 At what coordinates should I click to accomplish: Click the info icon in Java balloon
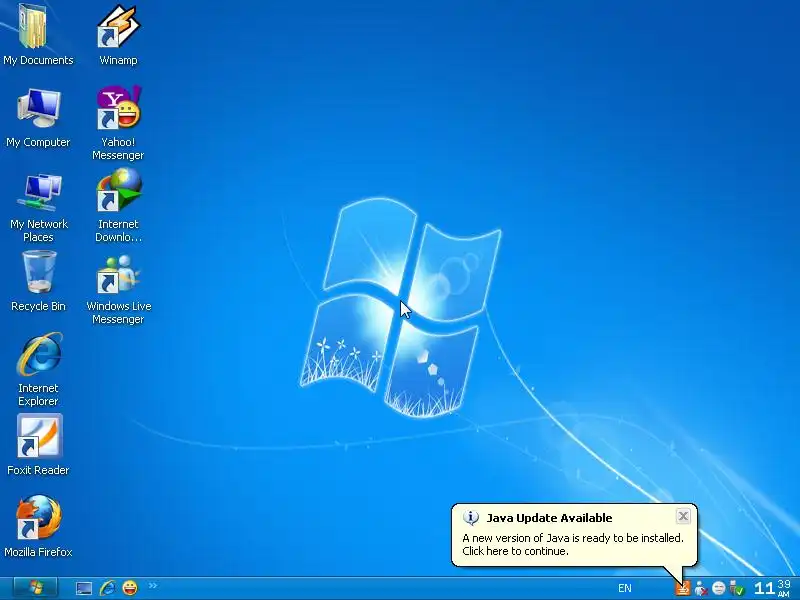tap(470, 518)
